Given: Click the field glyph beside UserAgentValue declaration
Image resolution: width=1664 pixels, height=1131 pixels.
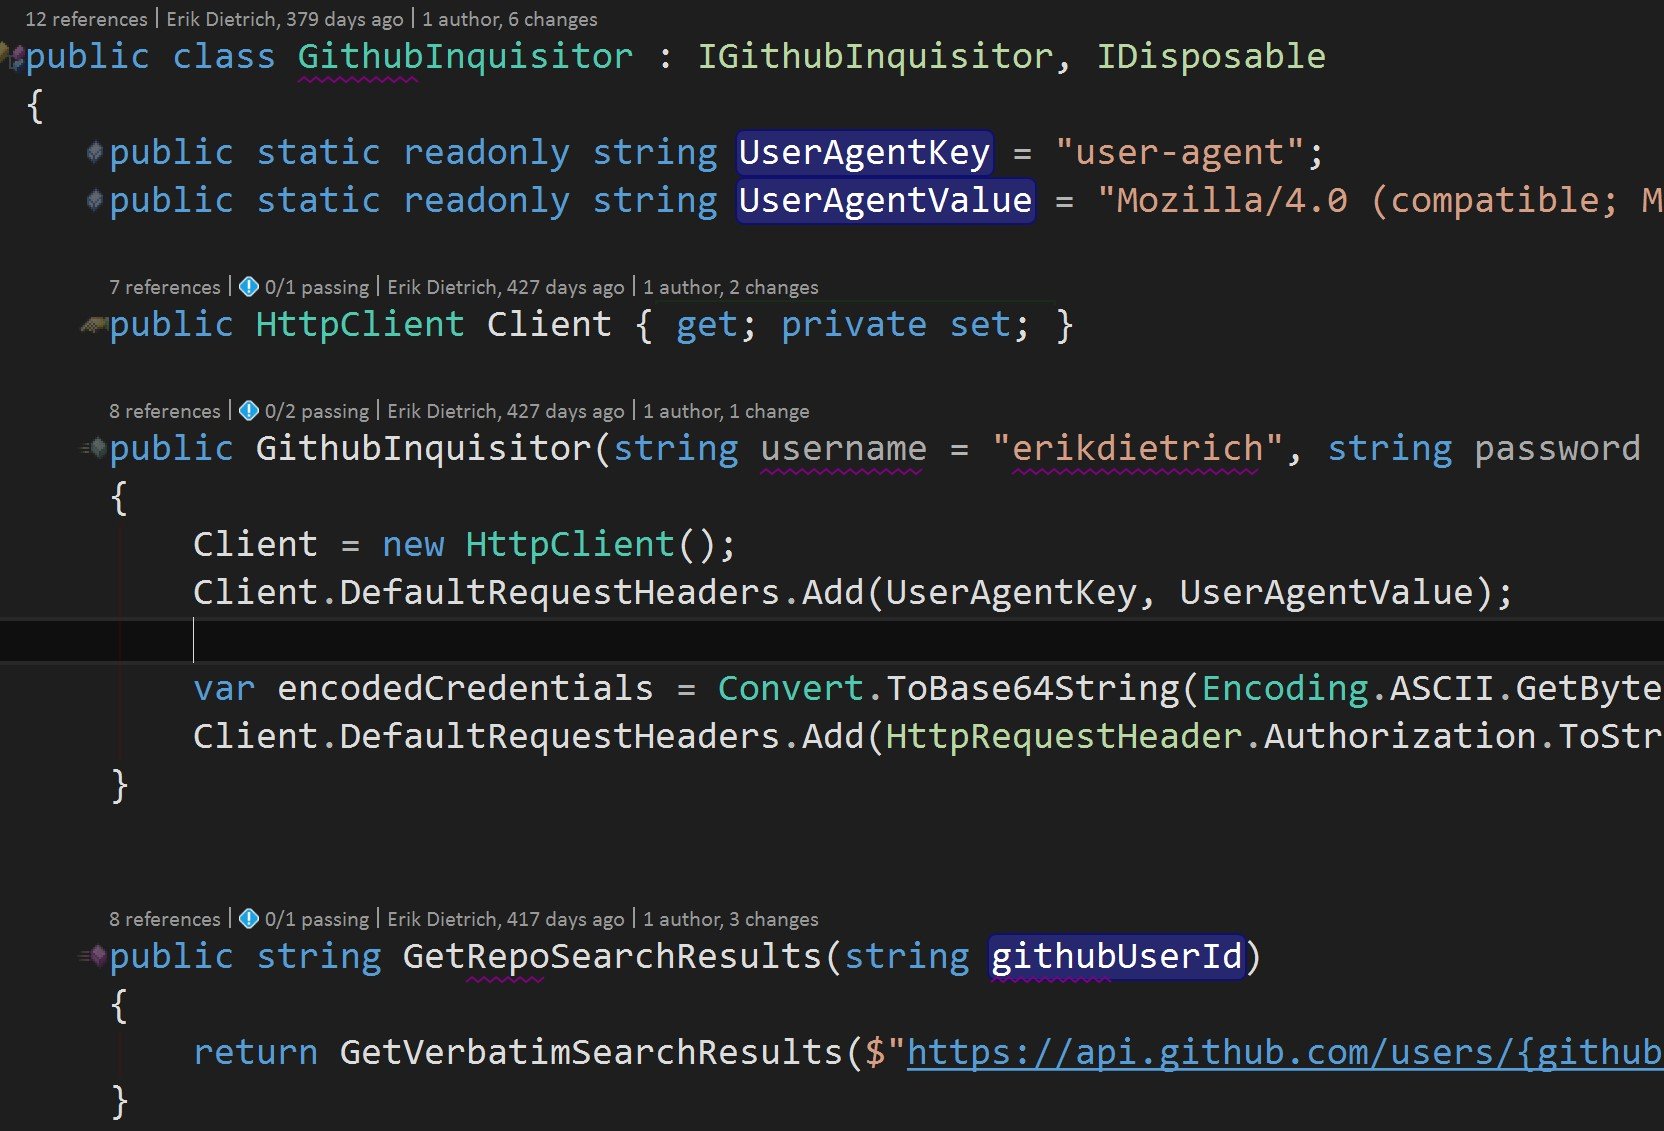Looking at the screenshot, I should point(95,200).
